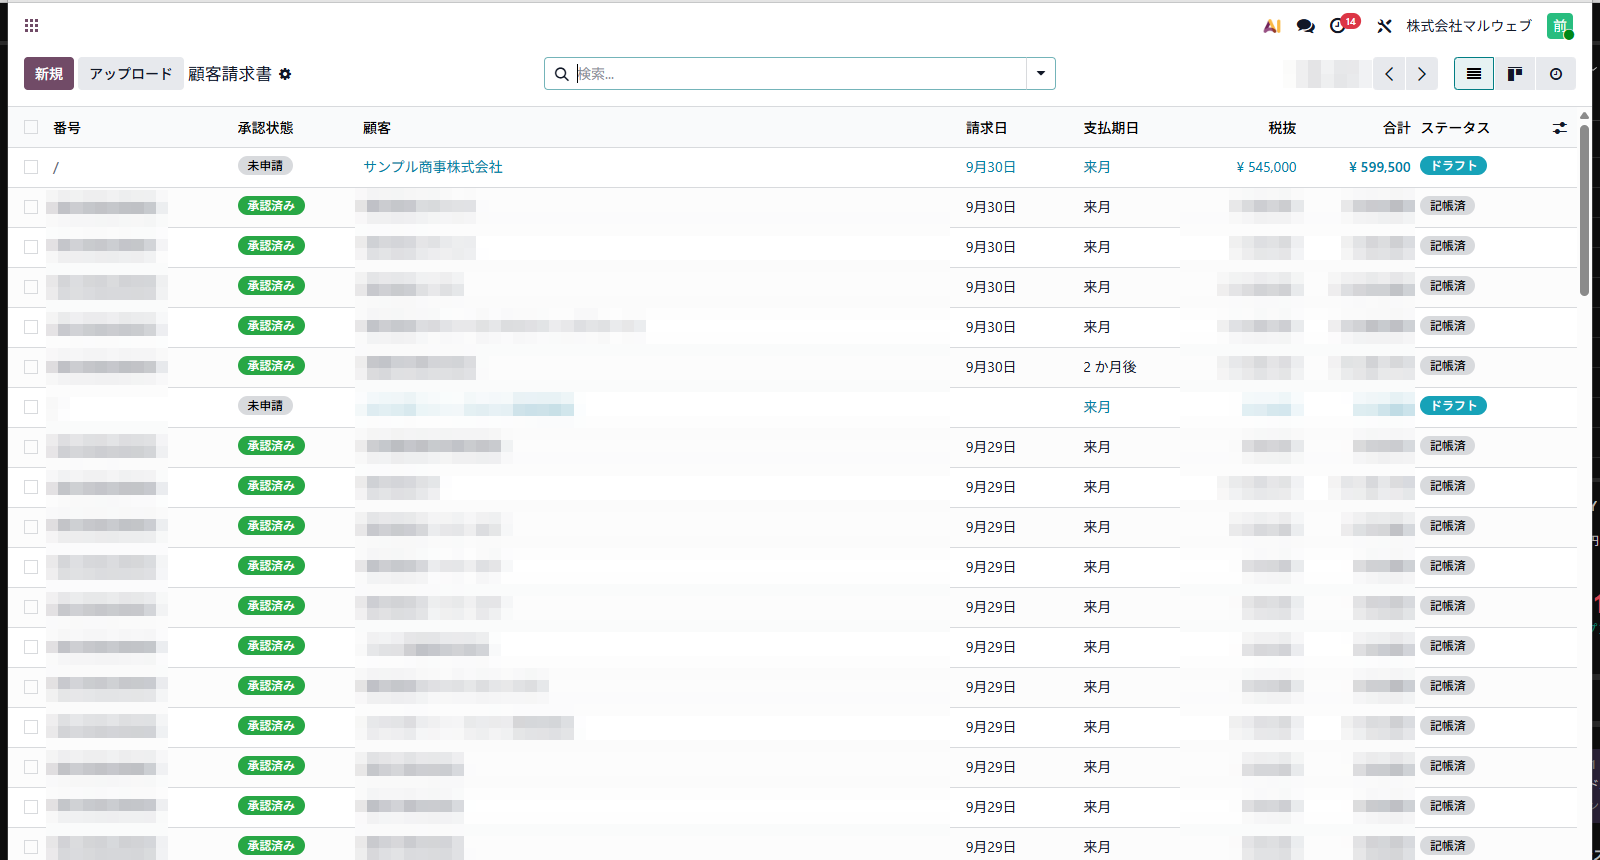The height and width of the screenshot is (860, 1600).
Task: Click the search magnifier icon
Action: pyautogui.click(x=561, y=74)
